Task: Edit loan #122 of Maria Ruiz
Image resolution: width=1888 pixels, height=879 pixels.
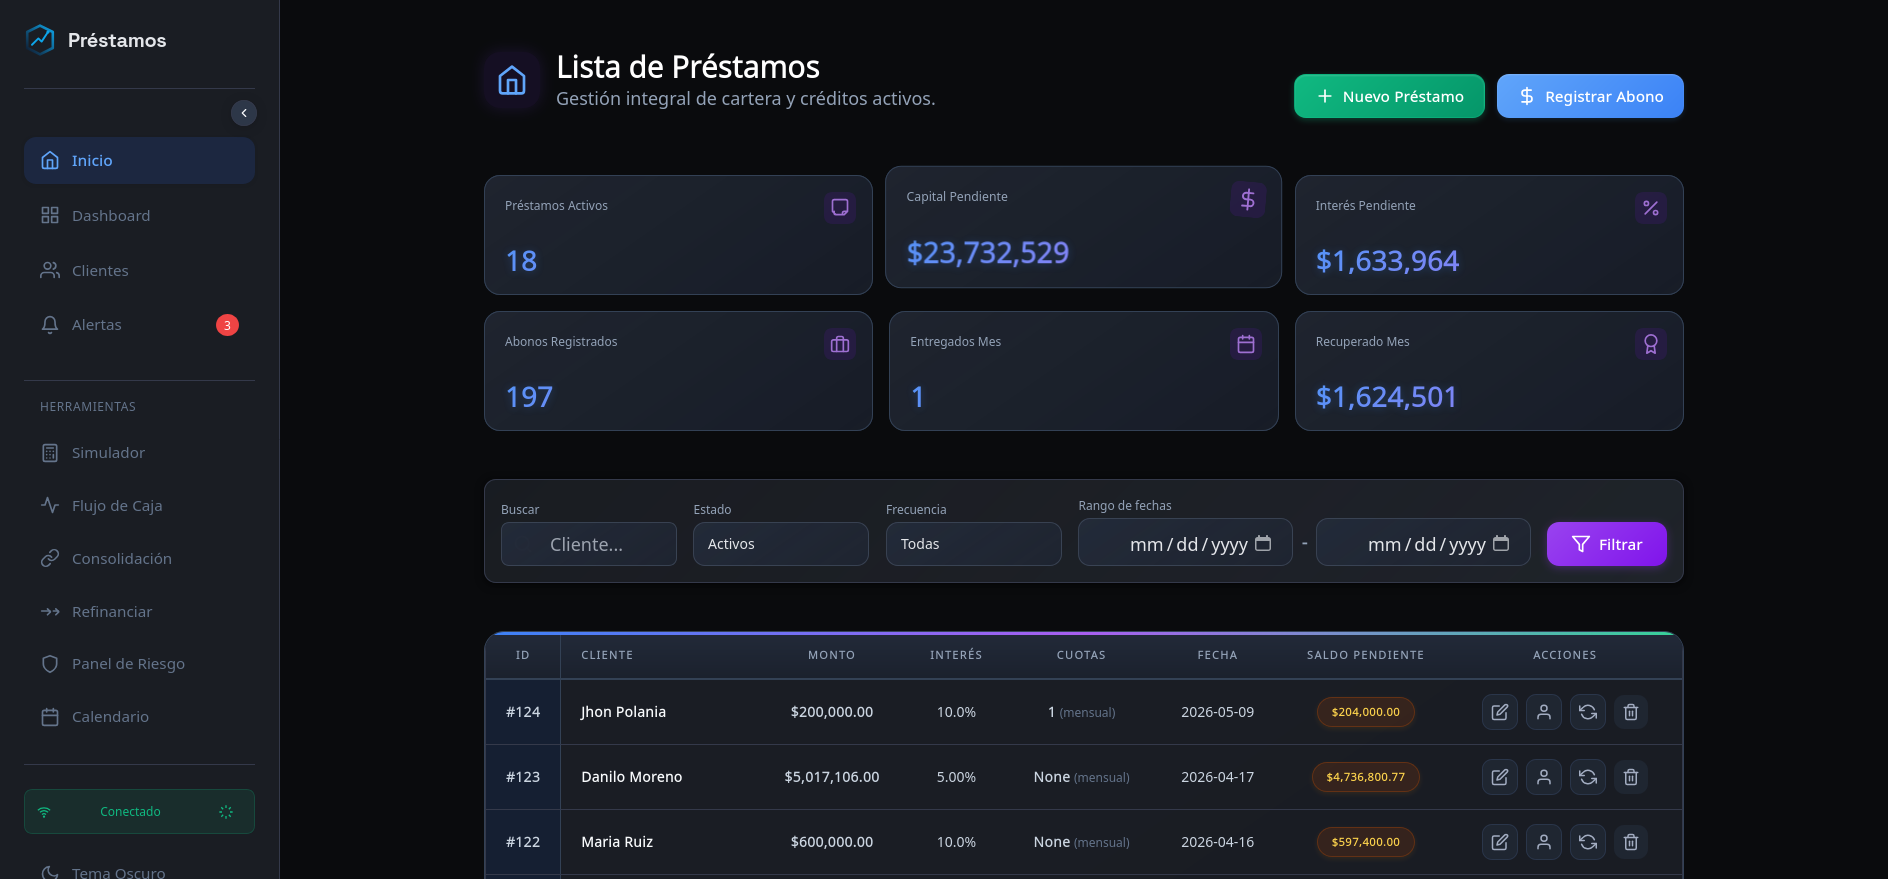Action: 1500,842
